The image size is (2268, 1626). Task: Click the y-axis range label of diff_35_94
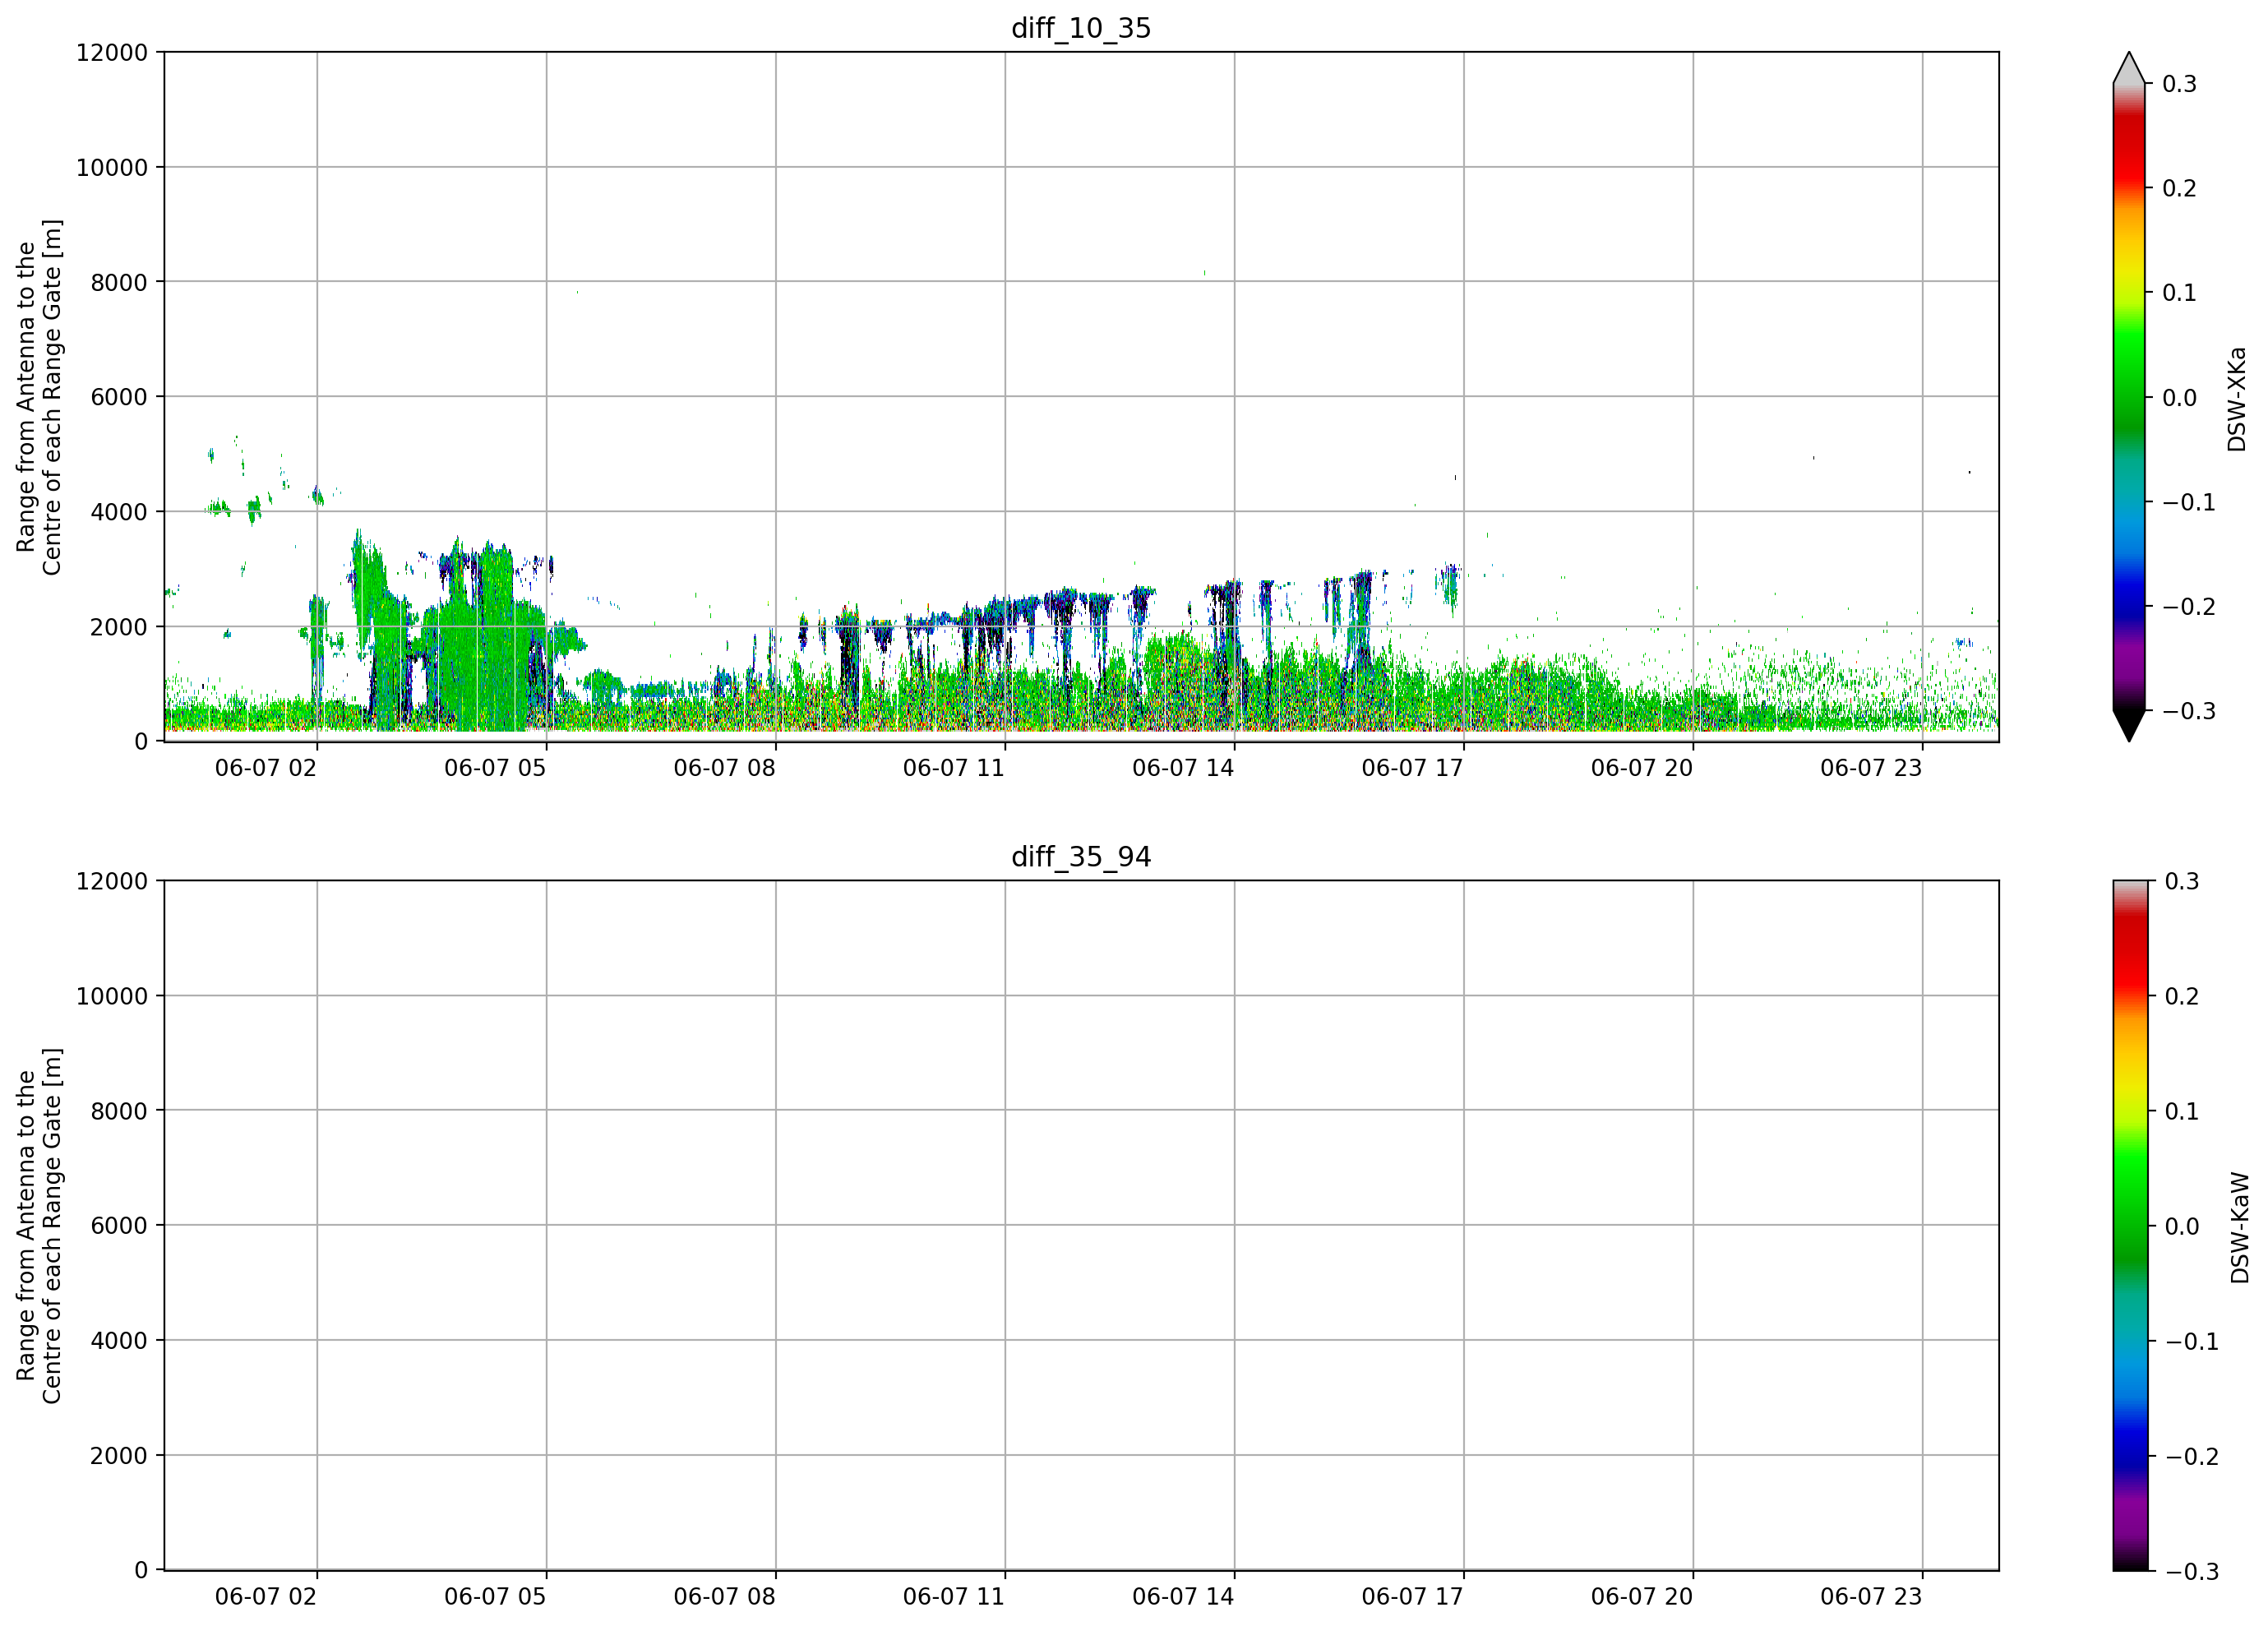tap(39, 1225)
